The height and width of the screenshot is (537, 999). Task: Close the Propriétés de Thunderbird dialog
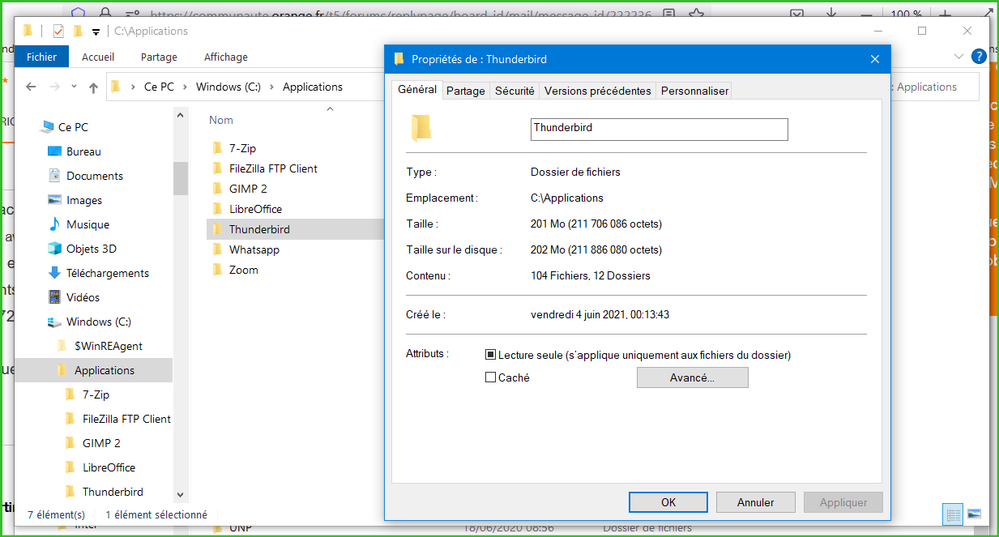coord(875,59)
